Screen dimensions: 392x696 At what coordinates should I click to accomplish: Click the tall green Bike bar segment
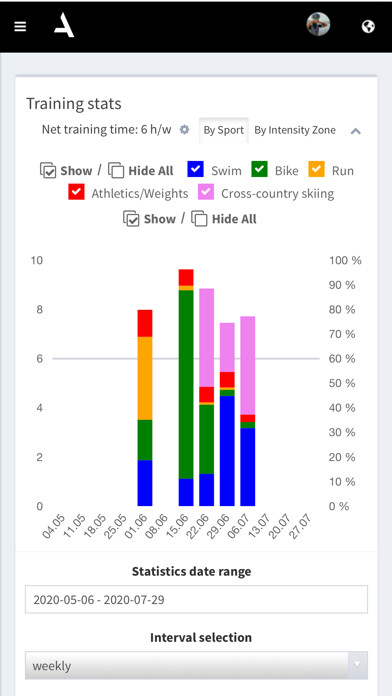coord(186,384)
